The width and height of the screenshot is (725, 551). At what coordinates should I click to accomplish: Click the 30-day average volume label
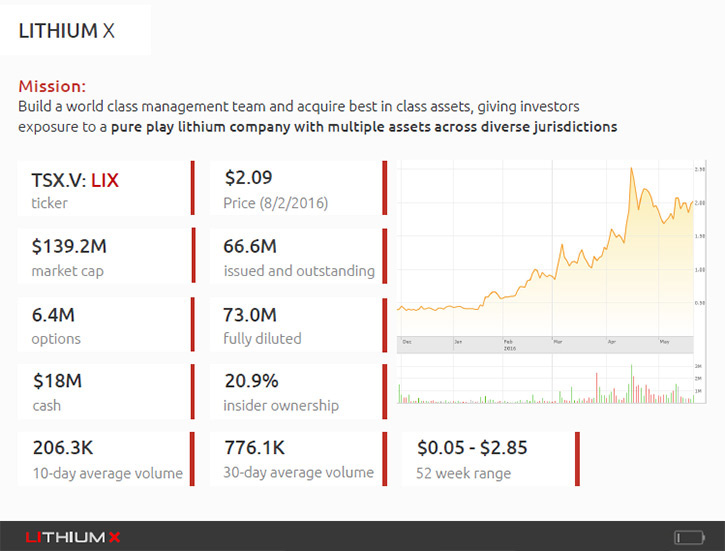click(299, 472)
